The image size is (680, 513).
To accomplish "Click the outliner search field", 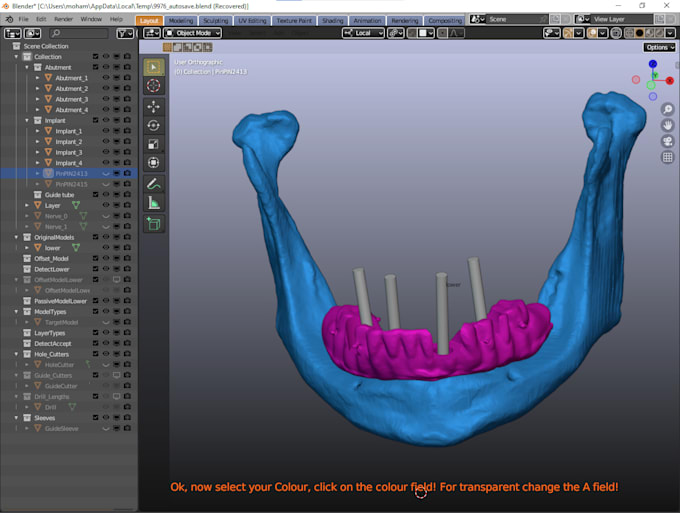I will (78, 33).
